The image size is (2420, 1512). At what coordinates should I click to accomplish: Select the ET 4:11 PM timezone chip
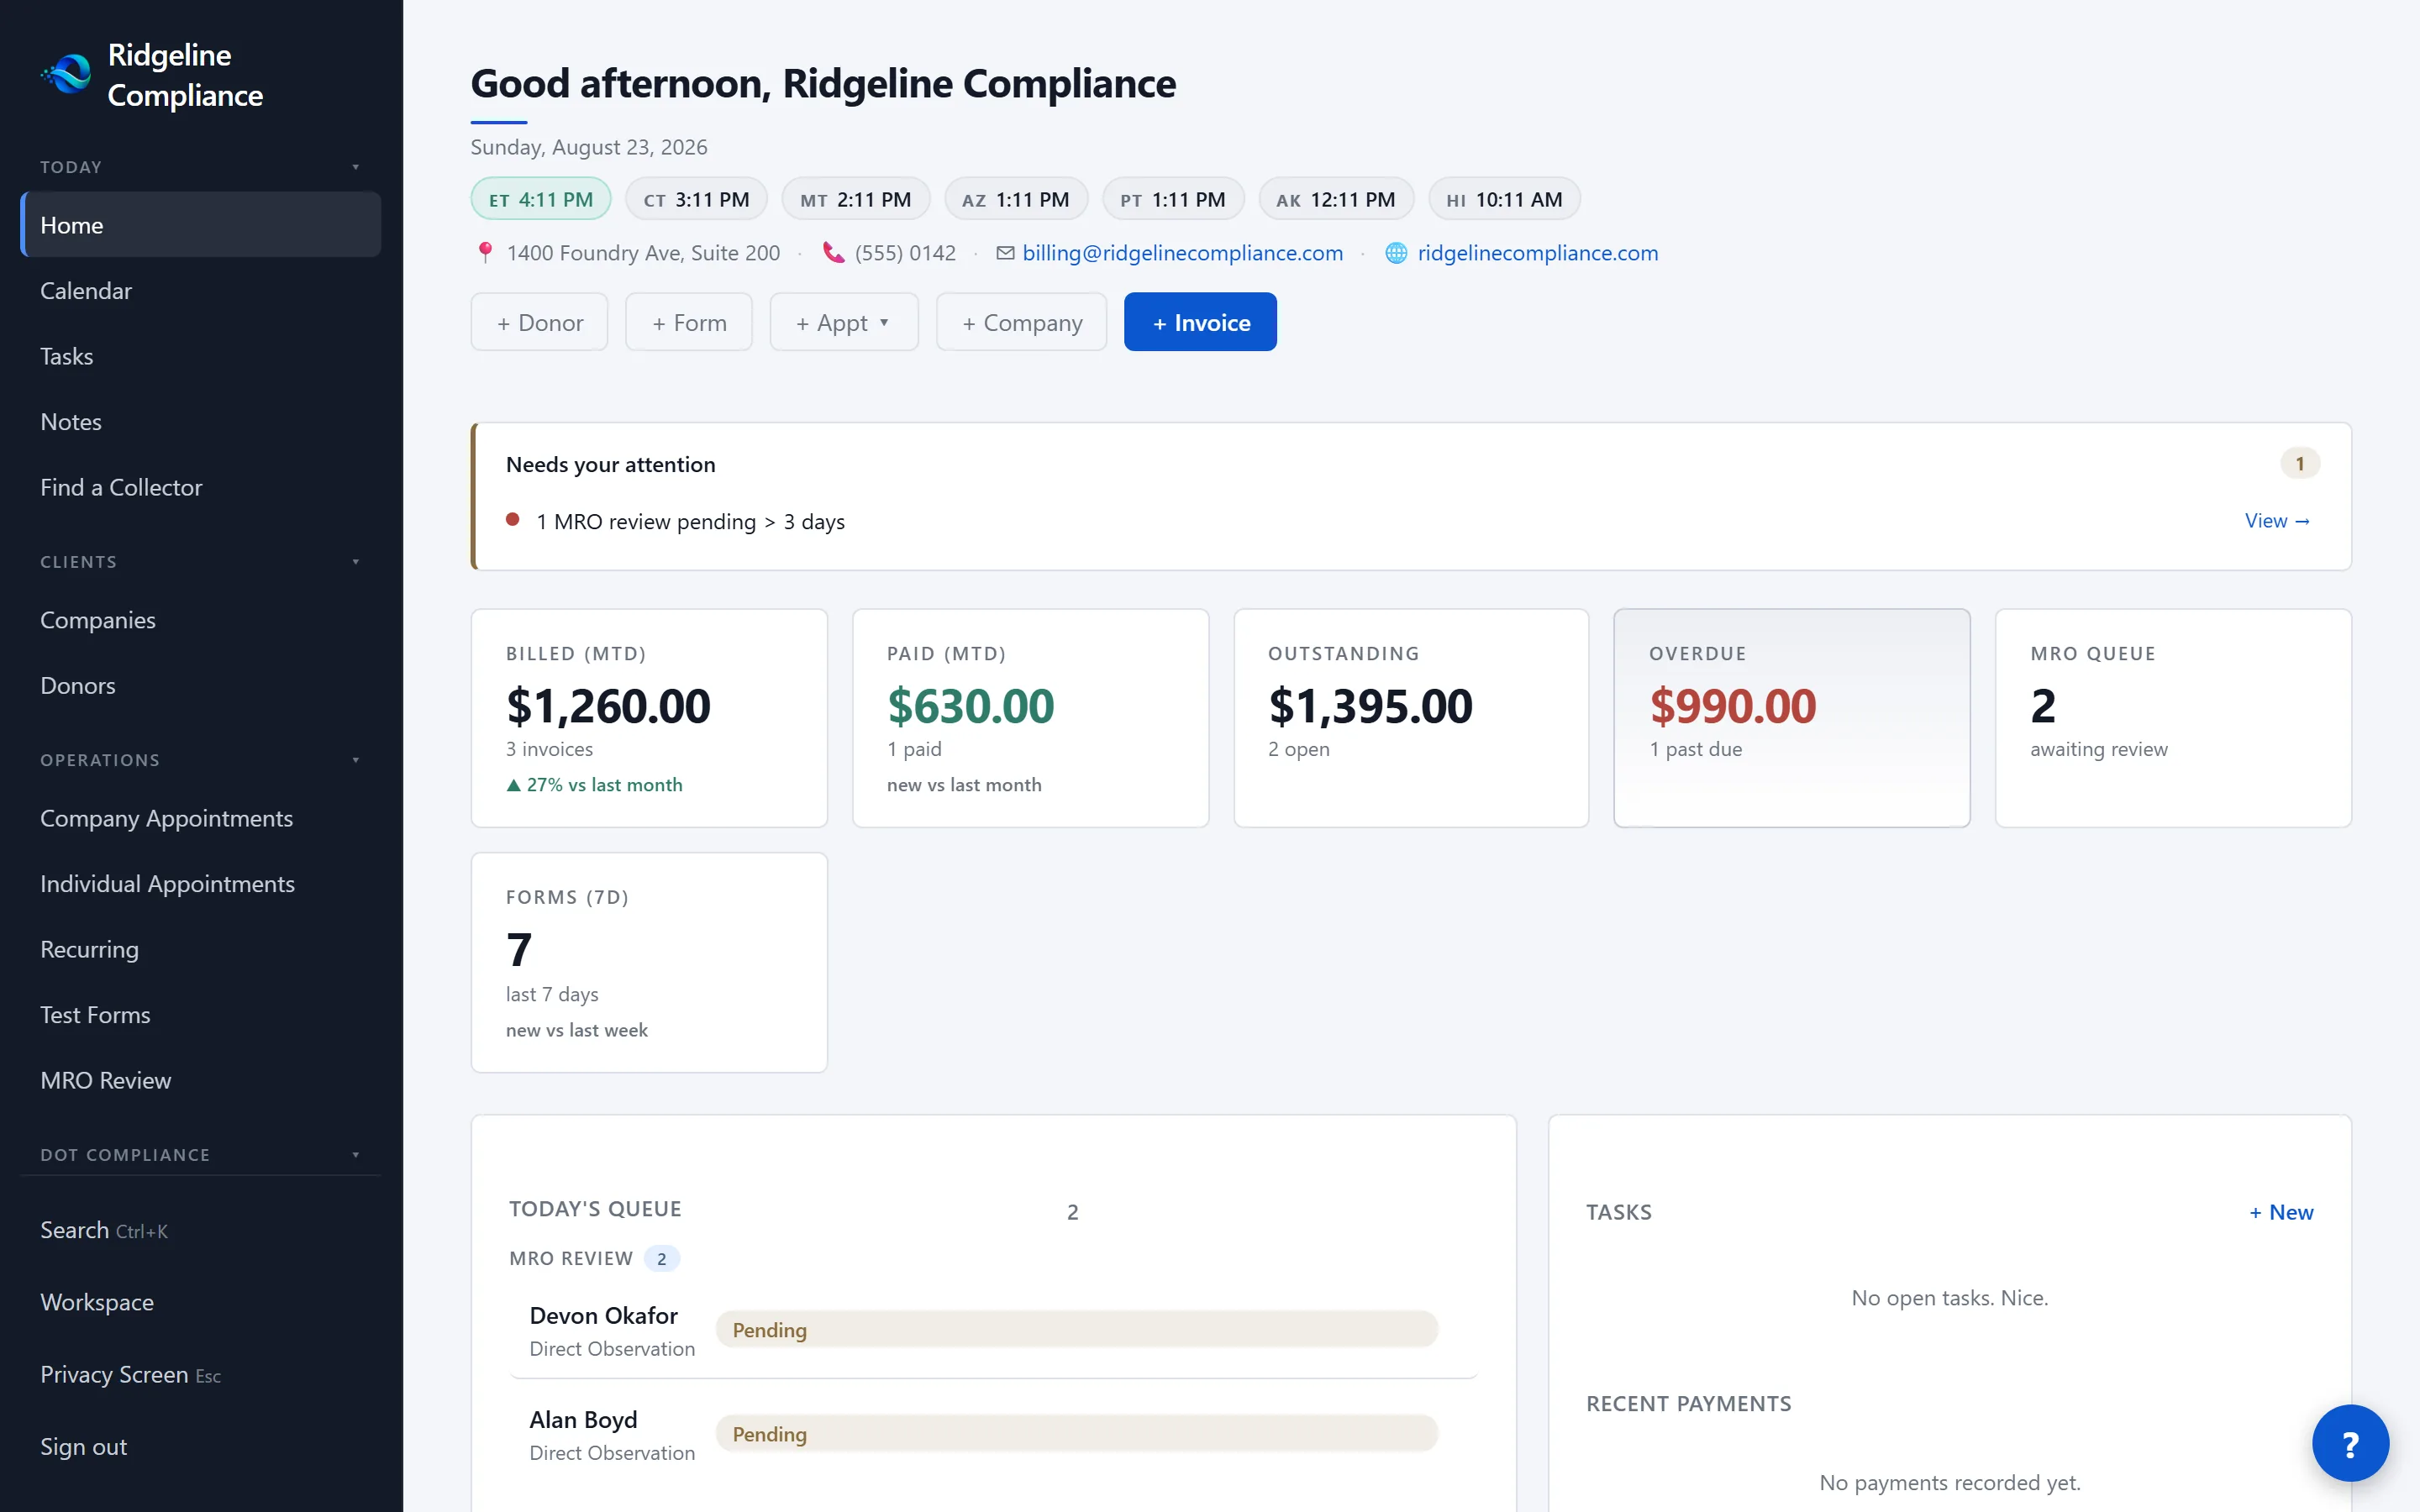click(541, 199)
